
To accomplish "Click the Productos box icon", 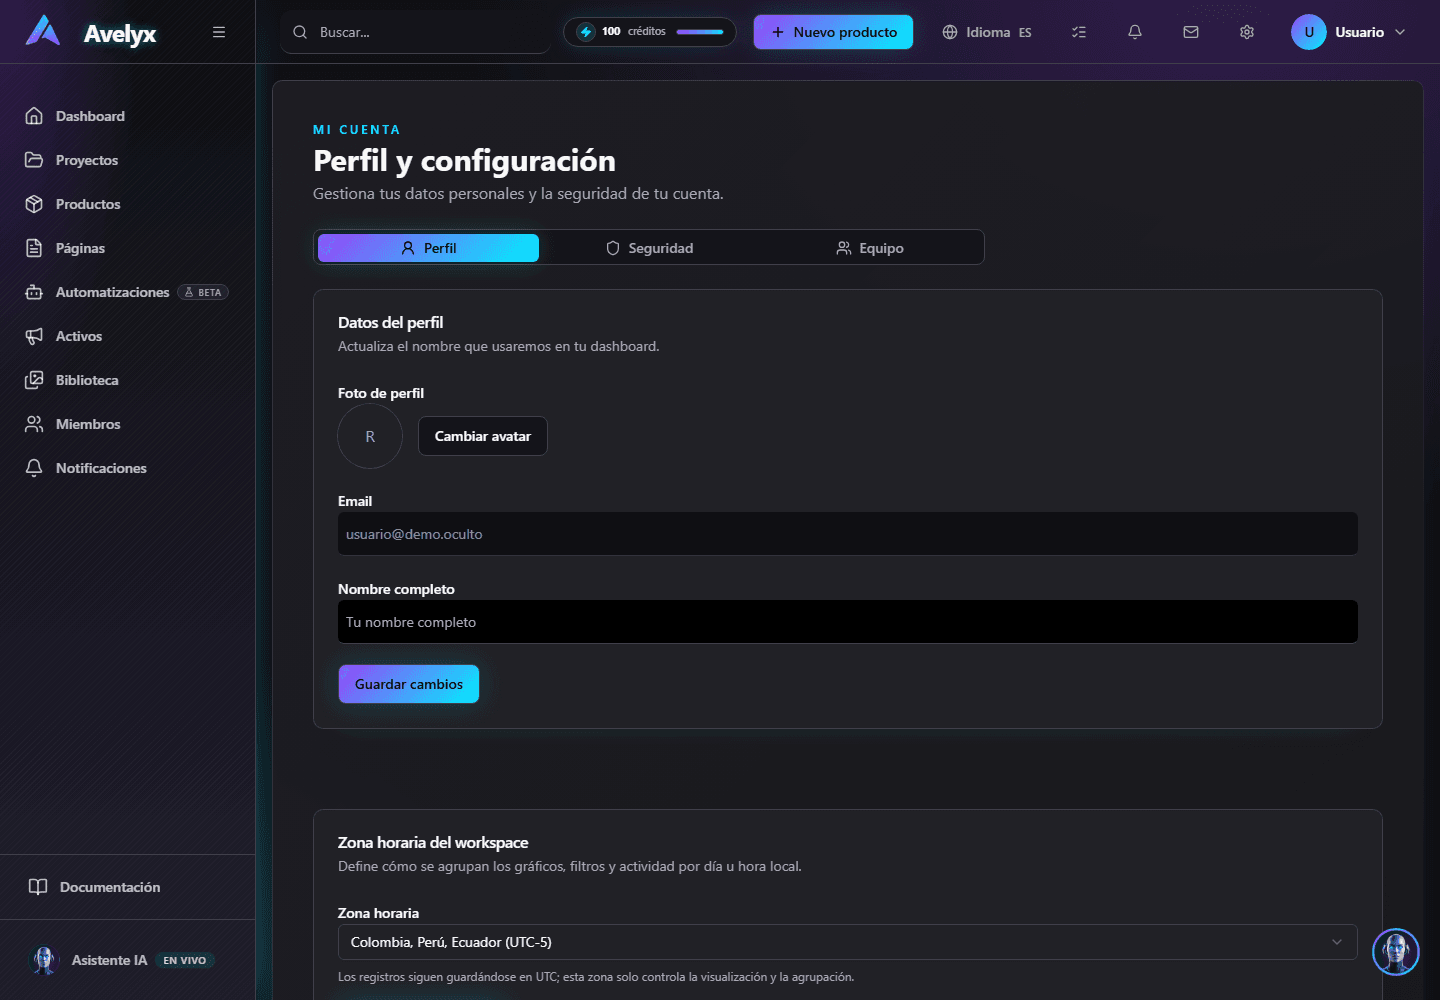I will [x=34, y=204].
